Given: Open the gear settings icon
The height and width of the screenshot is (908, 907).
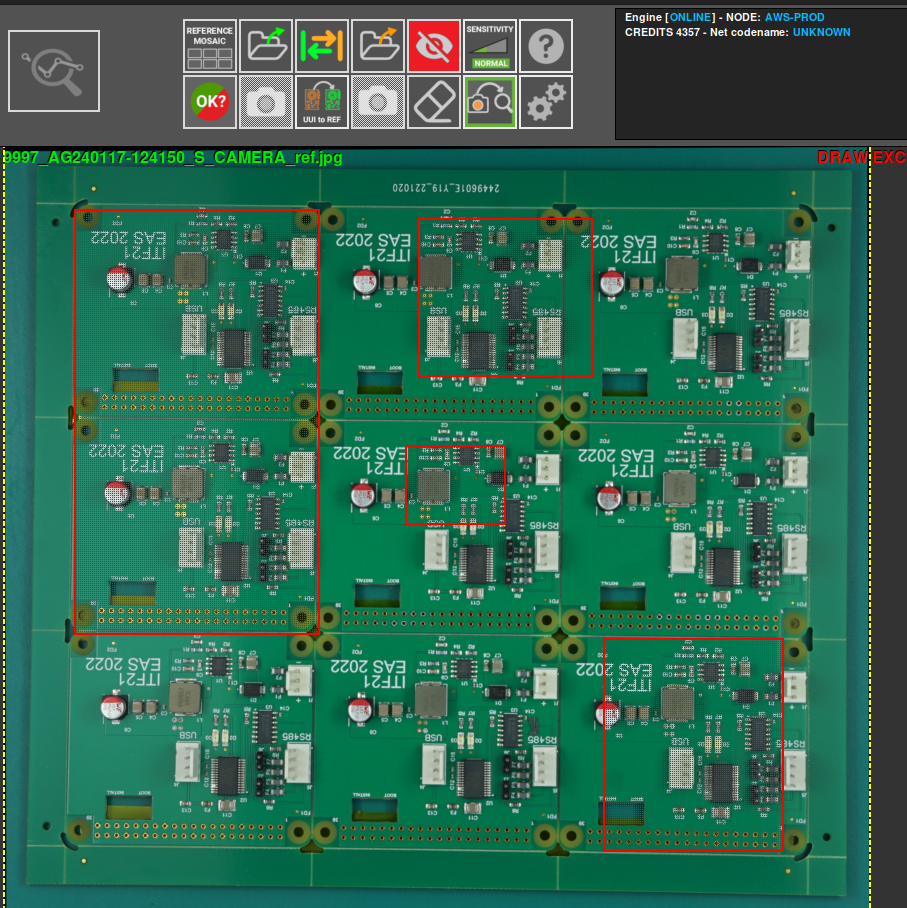Looking at the screenshot, I should click(545, 101).
